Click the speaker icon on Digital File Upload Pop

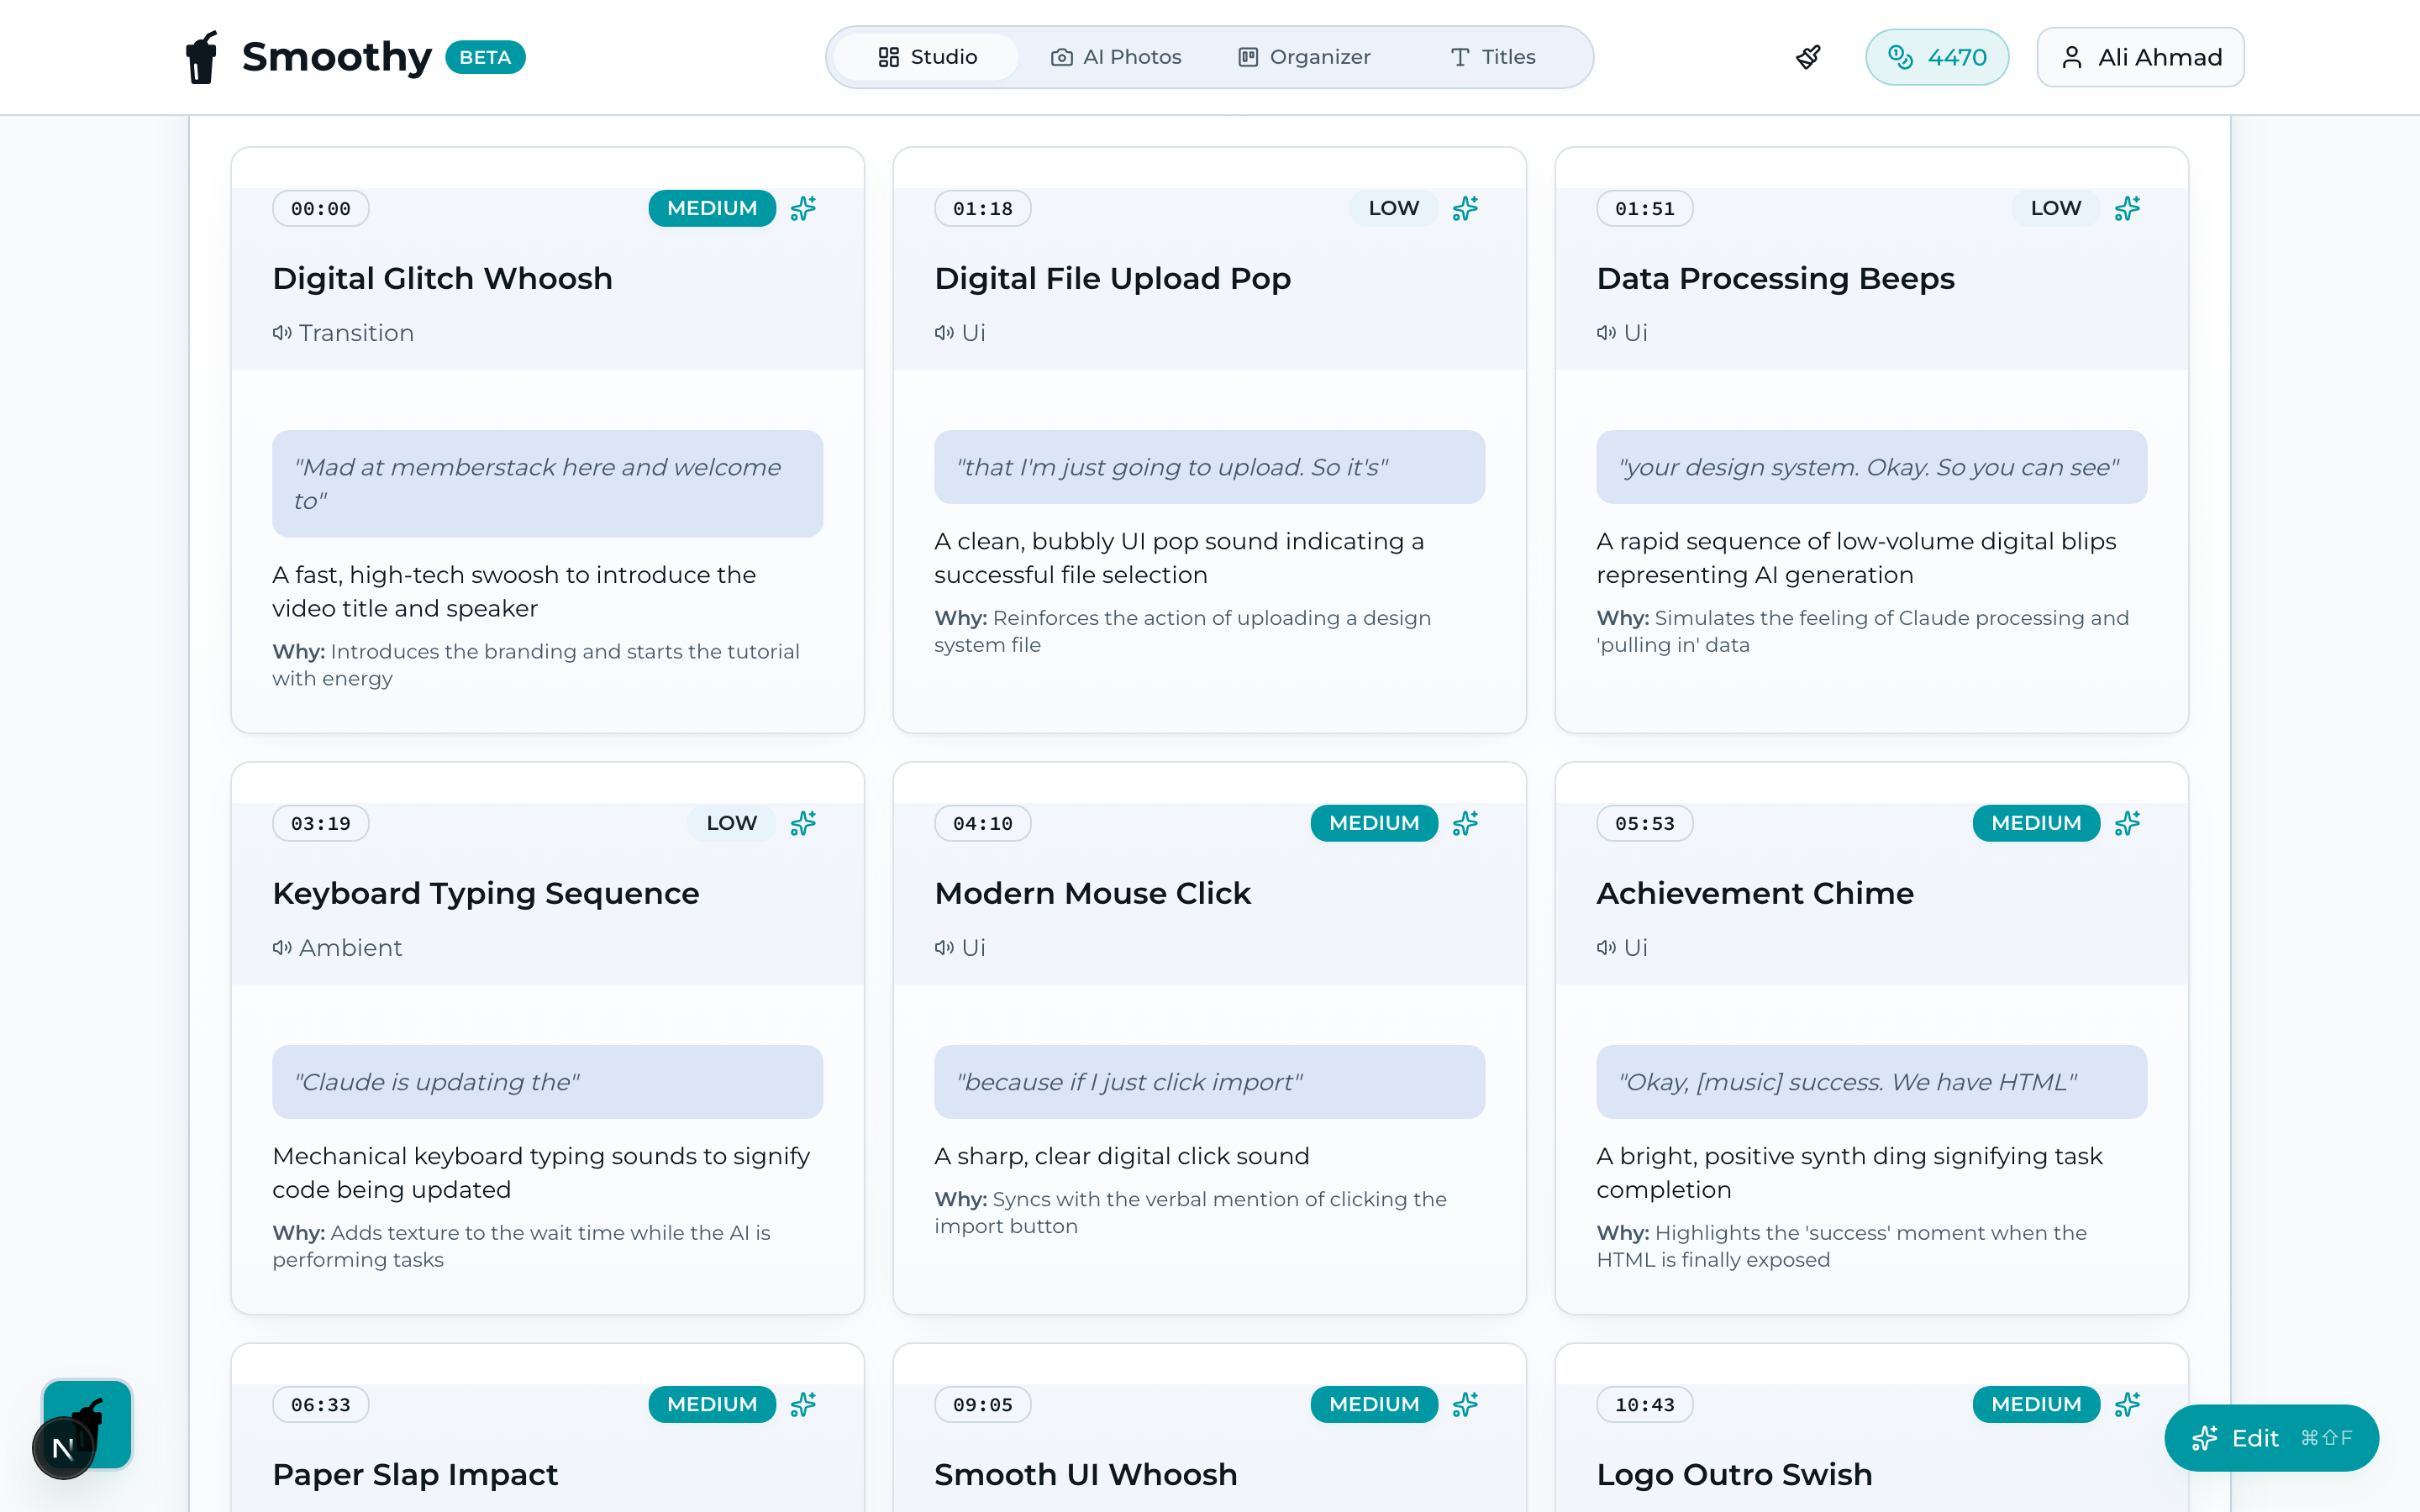coord(944,333)
